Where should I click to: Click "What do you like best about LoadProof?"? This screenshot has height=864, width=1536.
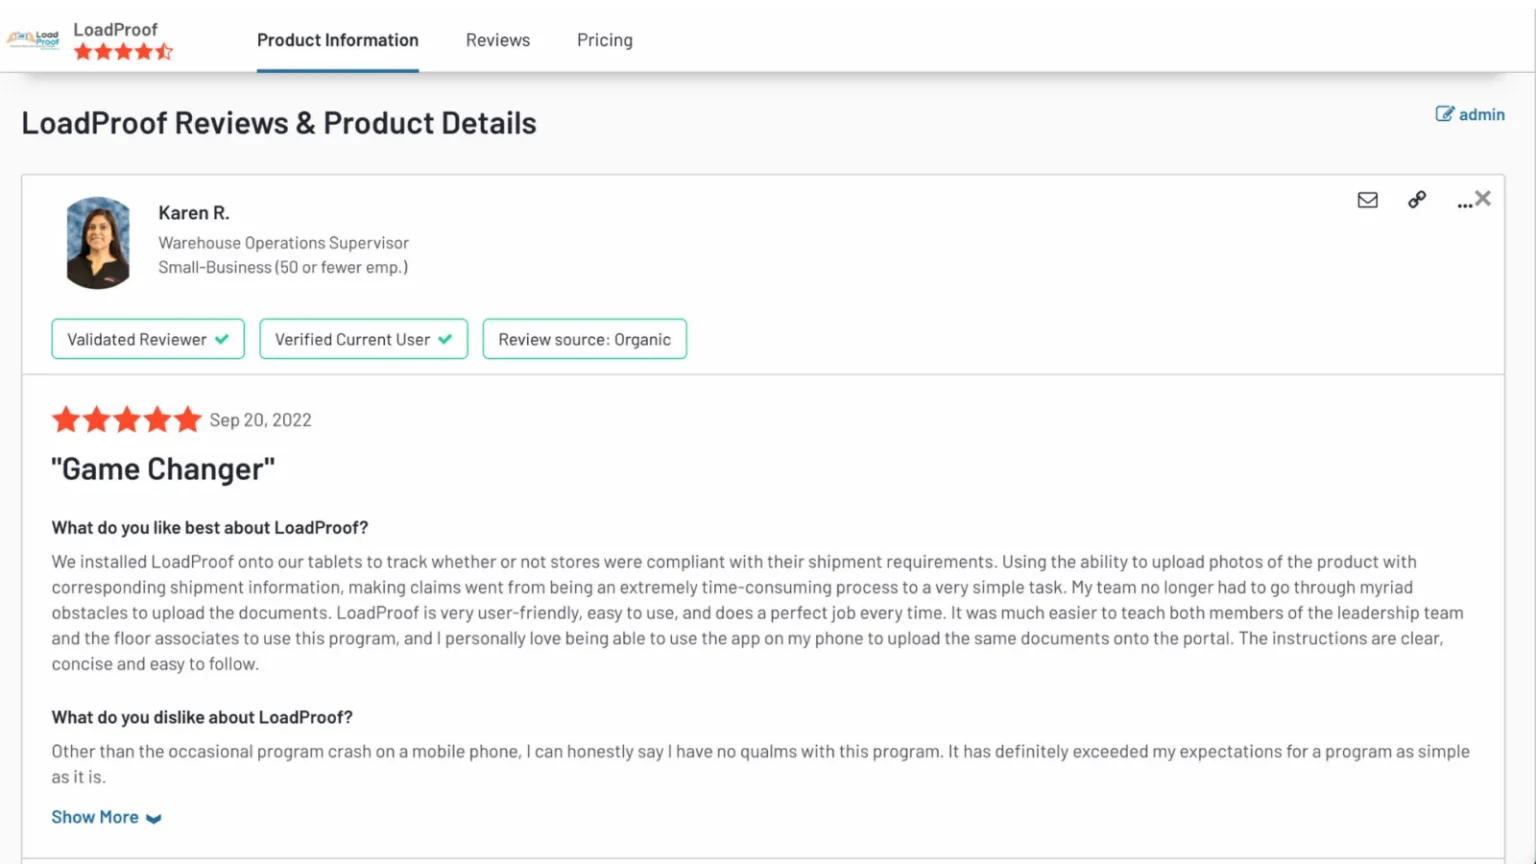[210, 528]
